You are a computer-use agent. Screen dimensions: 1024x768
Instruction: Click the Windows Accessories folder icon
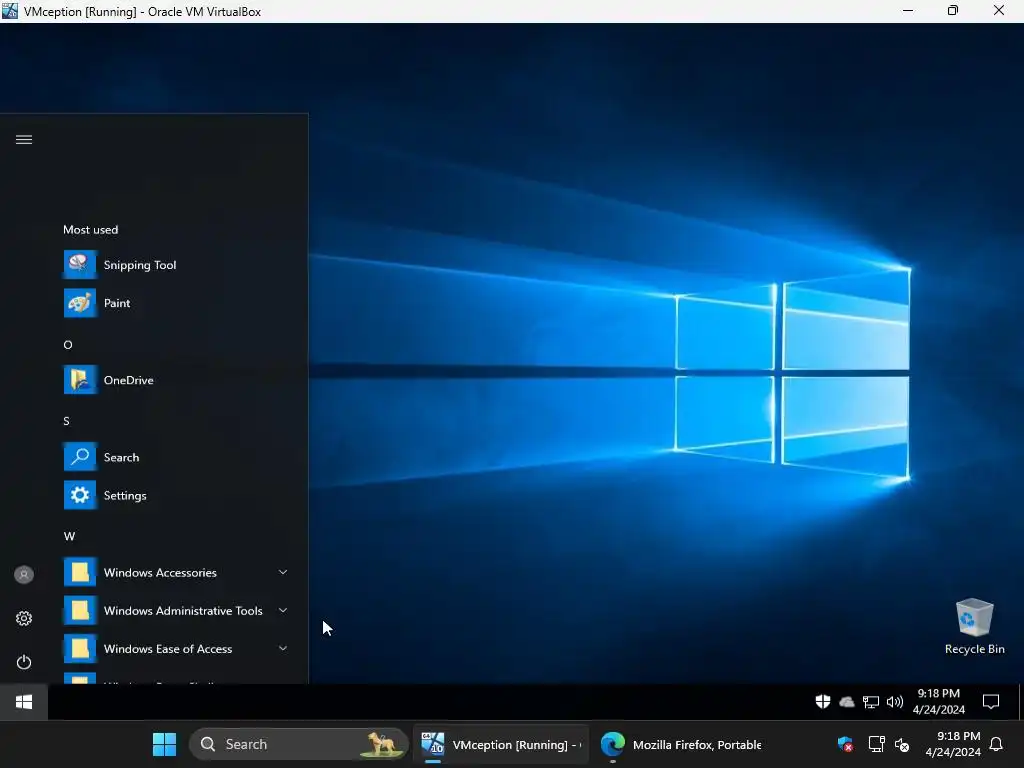click(80, 572)
